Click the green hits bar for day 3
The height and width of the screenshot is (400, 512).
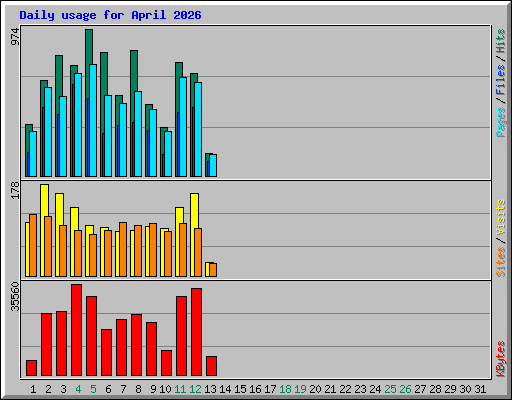(x=59, y=76)
